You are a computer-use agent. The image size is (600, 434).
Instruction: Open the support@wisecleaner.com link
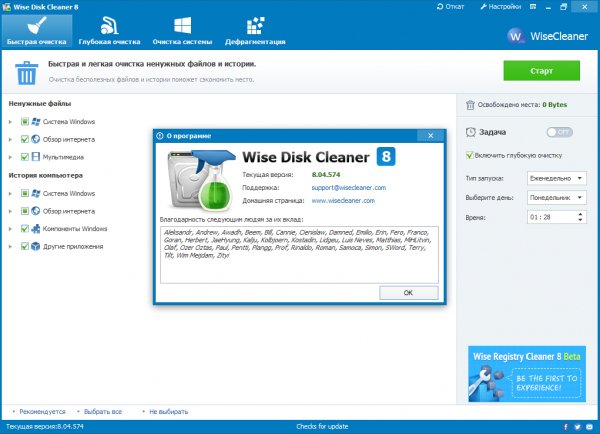[349, 188]
